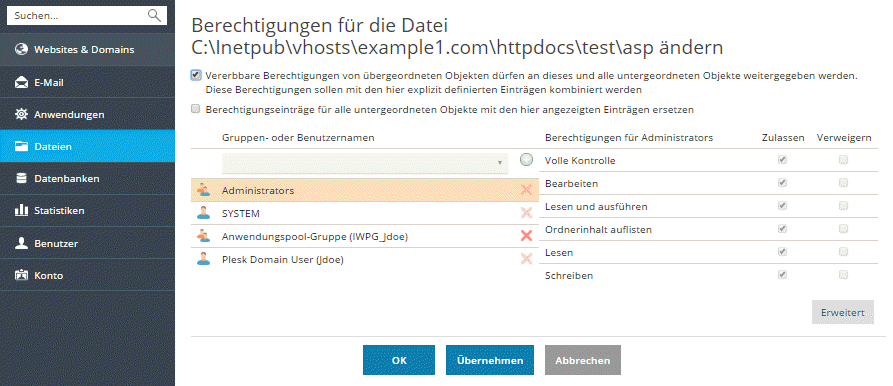Select Plesk Domain User (Jdoe) entry
The image size is (893, 386).
pyautogui.click(x=364, y=260)
